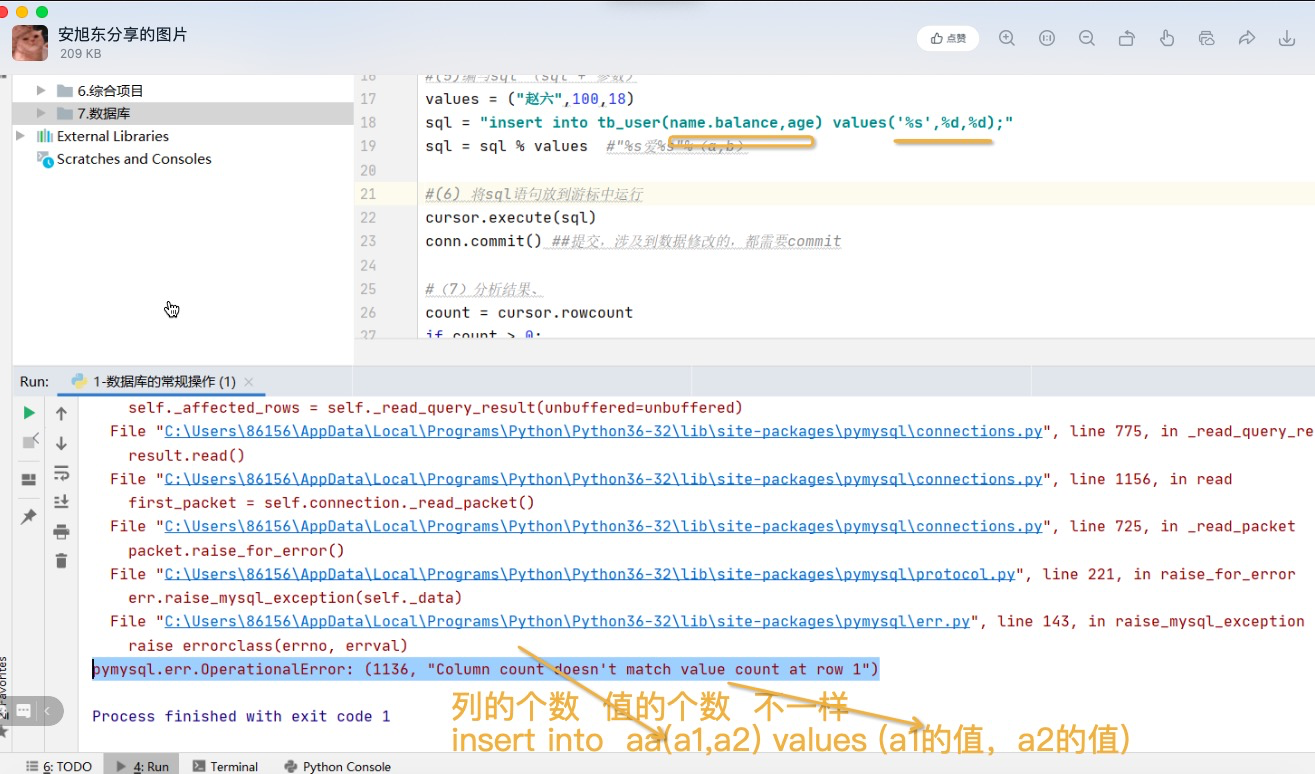The width and height of the screenshot is (1315, 774).
Task: Click the scroll to end icon in Run console
Action: 61,502
